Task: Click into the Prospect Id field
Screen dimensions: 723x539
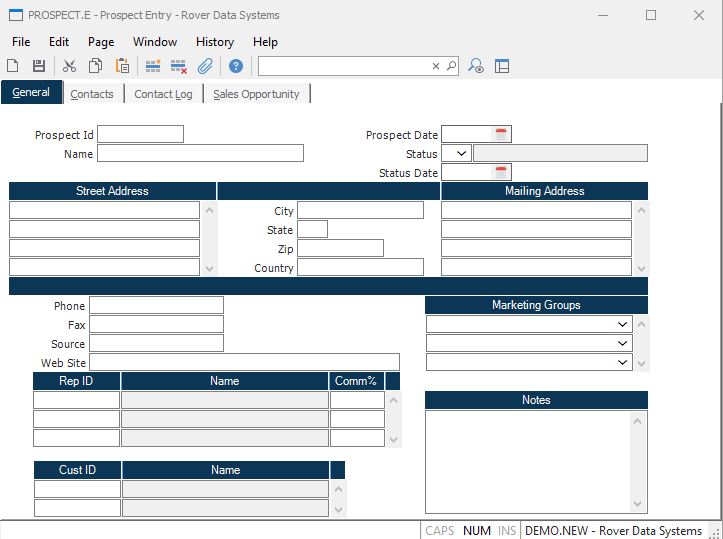Action: pyautogui.click(x=140, y=135)
